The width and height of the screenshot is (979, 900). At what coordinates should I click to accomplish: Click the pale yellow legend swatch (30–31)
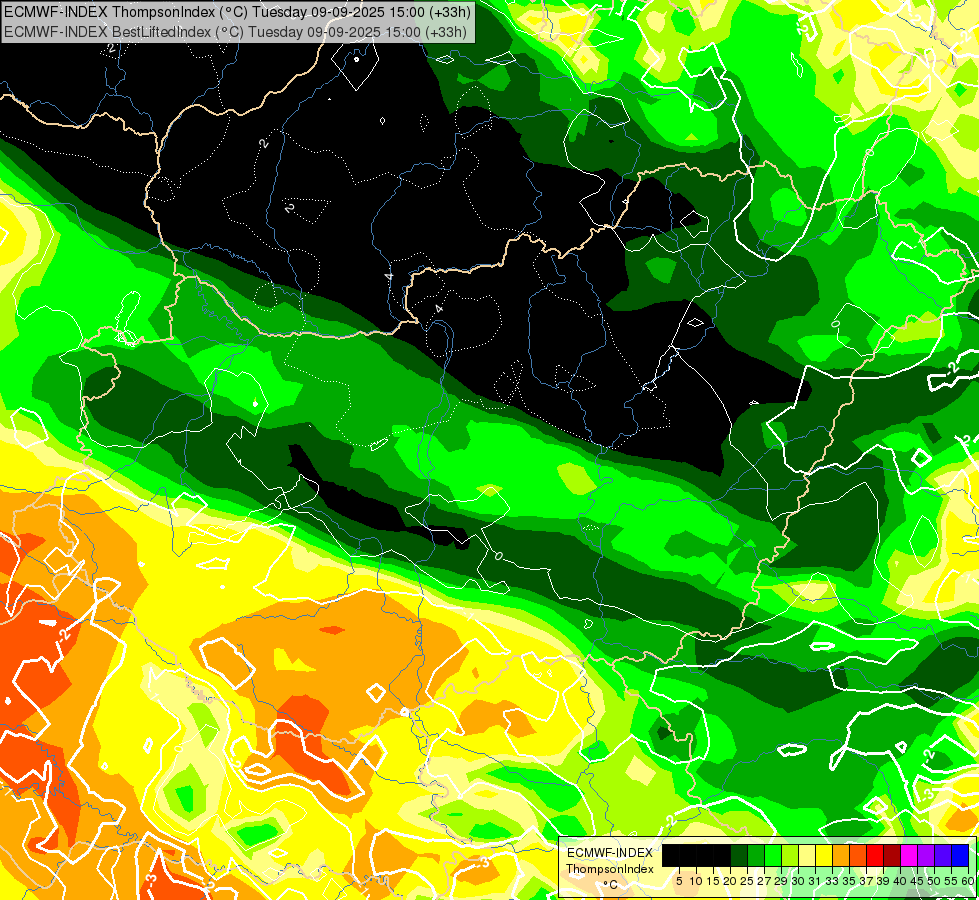[x=807, y=856]
